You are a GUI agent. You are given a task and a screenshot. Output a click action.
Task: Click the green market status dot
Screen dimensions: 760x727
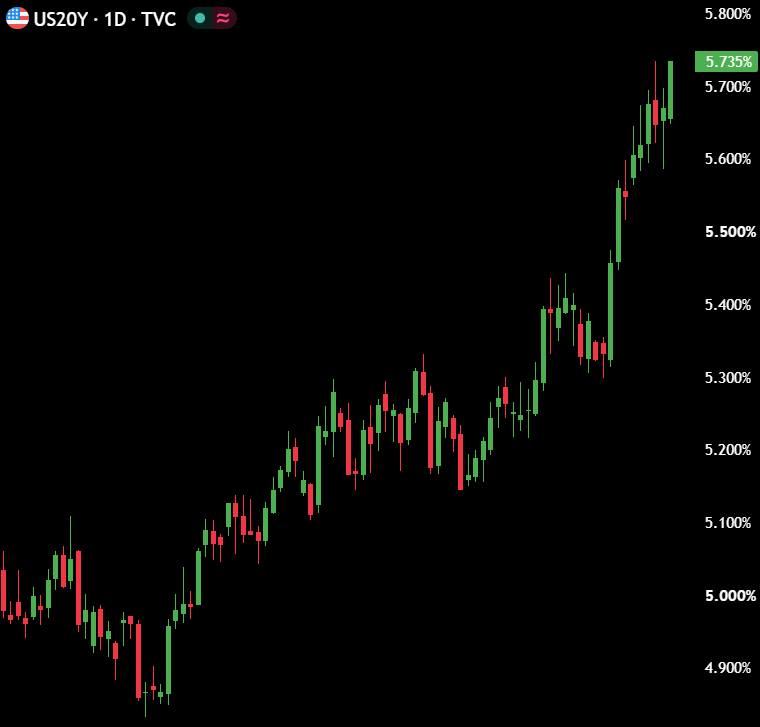[x=200, y=18]
